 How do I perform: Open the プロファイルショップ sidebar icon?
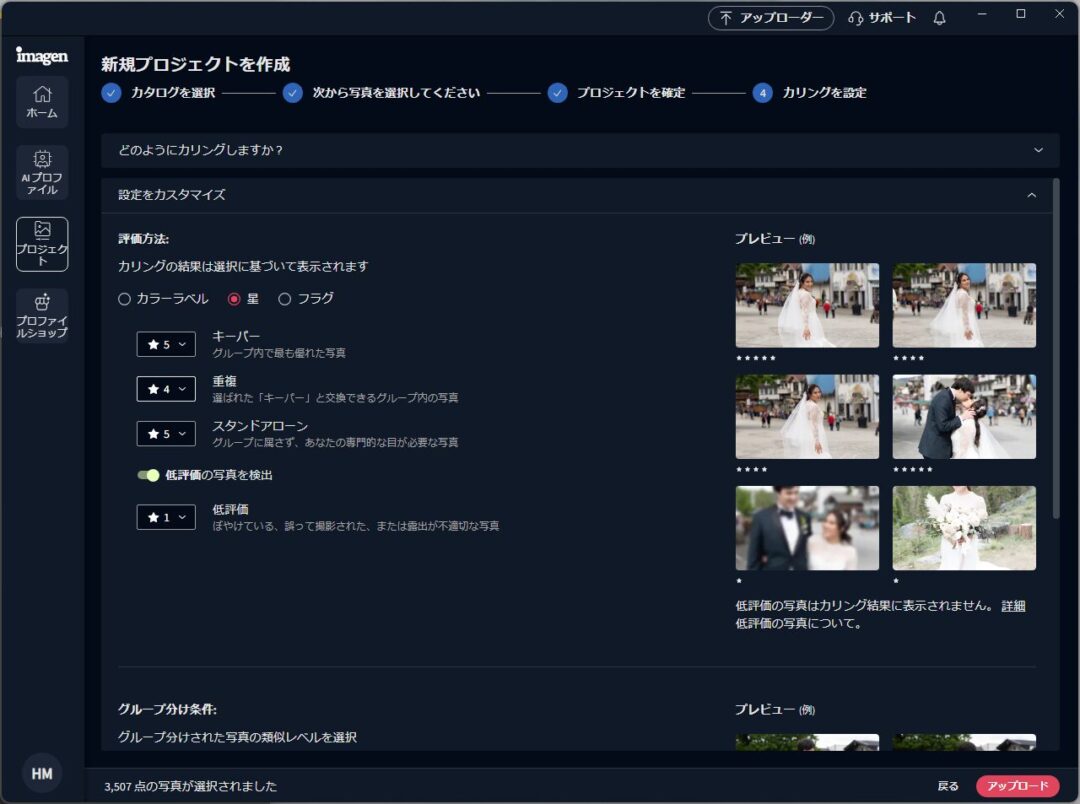tap(42, 314)
